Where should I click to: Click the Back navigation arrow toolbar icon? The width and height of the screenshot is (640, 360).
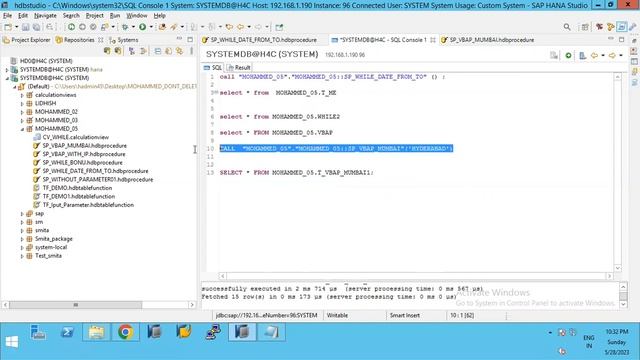tap(240, 27)
